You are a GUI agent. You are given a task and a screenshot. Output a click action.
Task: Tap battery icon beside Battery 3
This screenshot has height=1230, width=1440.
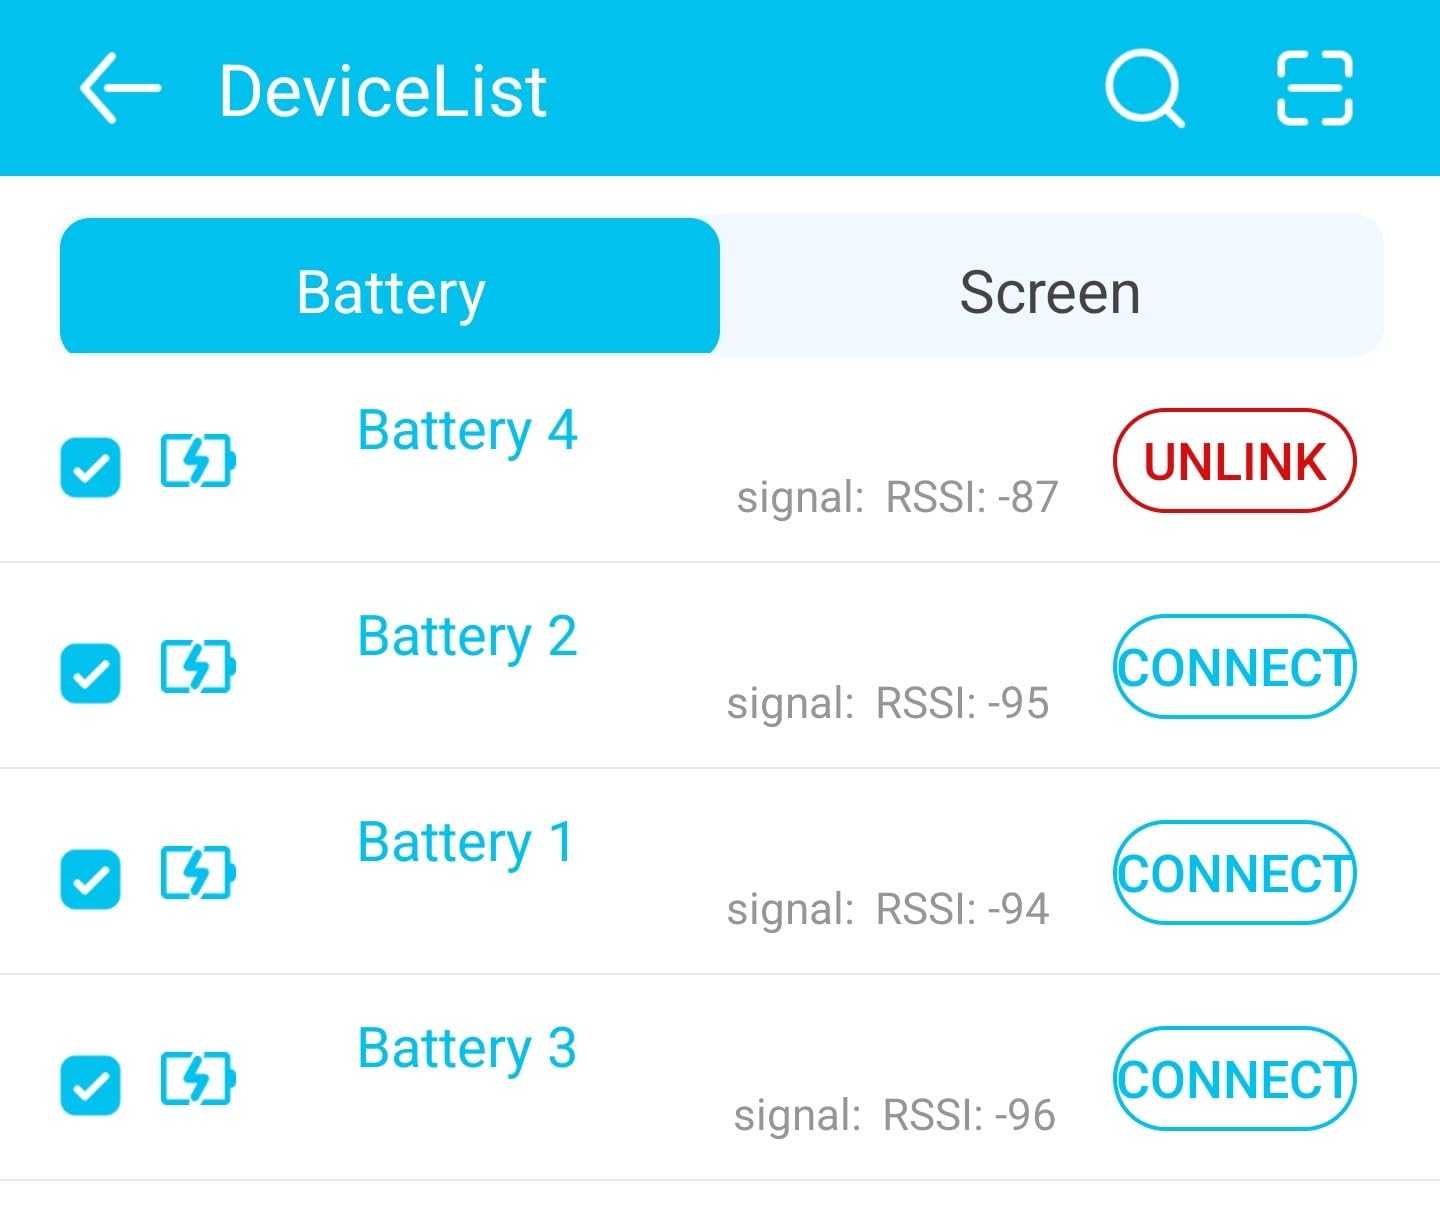(198, 1080)
